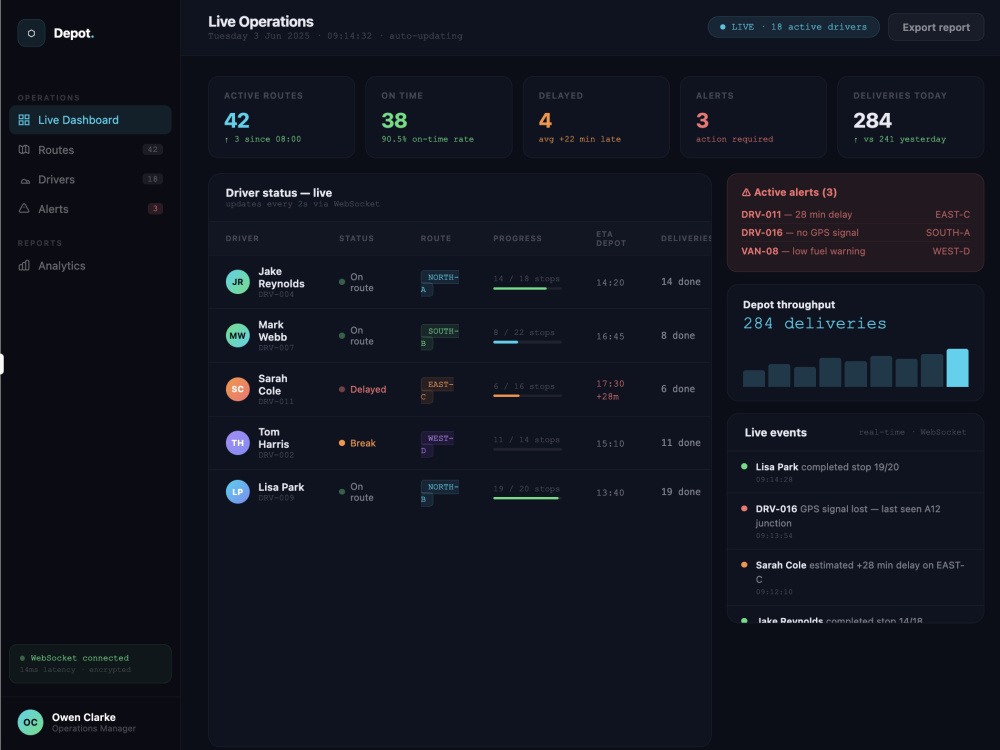Screen dimensions: 1000x750
Task: Click the green dot beside Lisa Park event
Action: (744, 467)
